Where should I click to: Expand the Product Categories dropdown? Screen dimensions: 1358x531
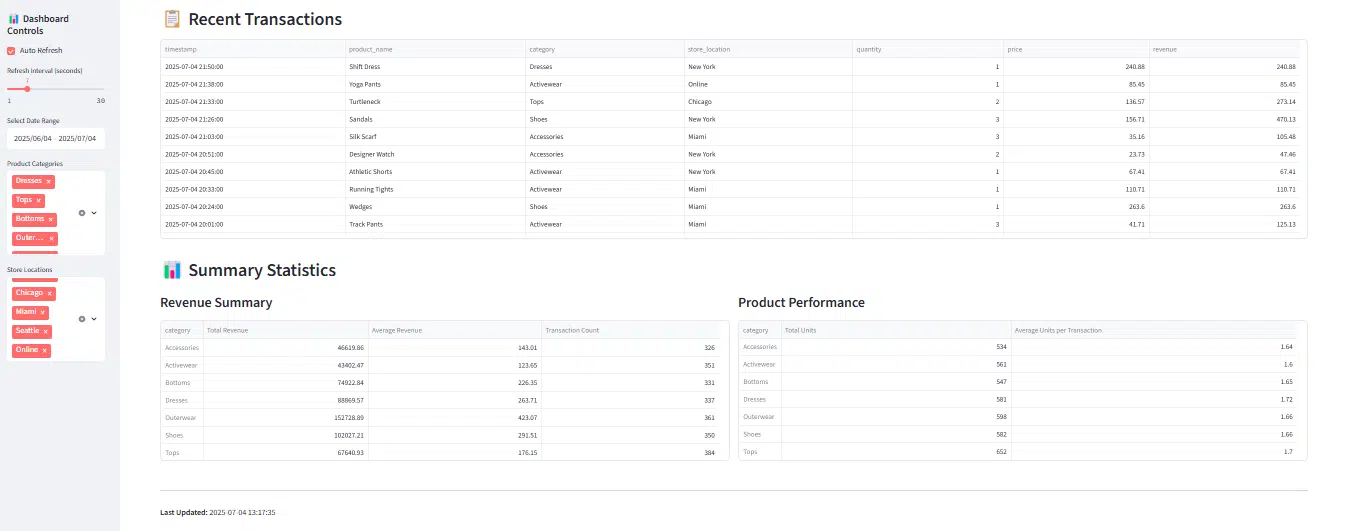click(x=94, y=212)
